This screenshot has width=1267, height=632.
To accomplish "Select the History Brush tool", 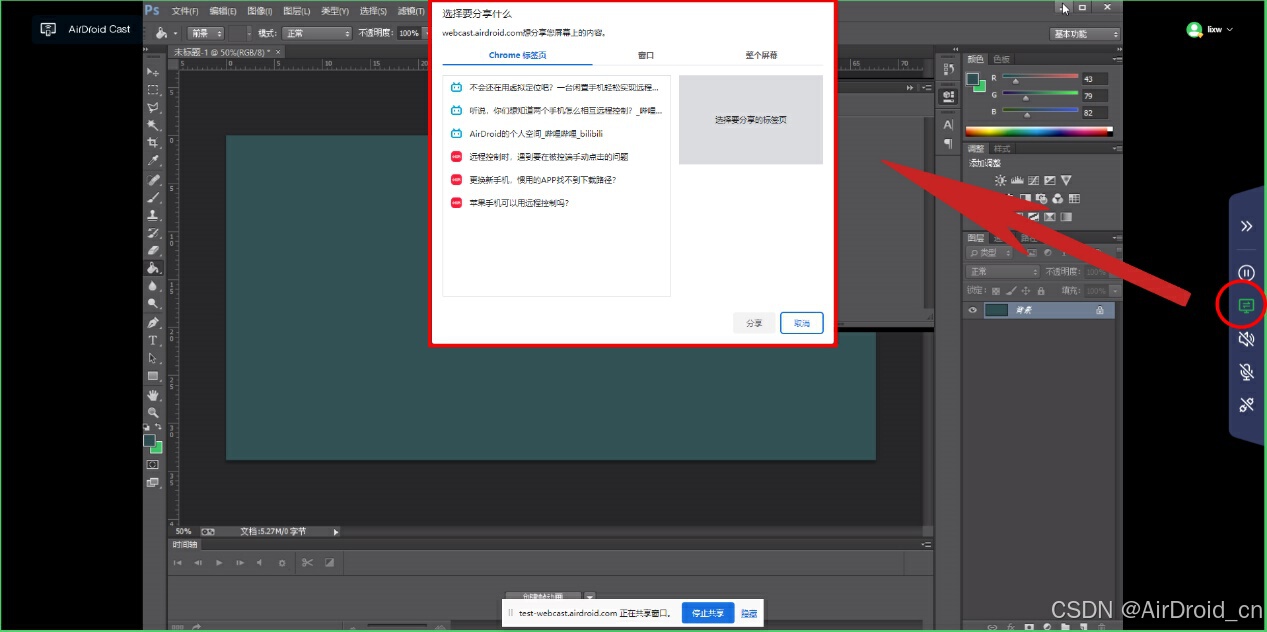I will point(153,233).
